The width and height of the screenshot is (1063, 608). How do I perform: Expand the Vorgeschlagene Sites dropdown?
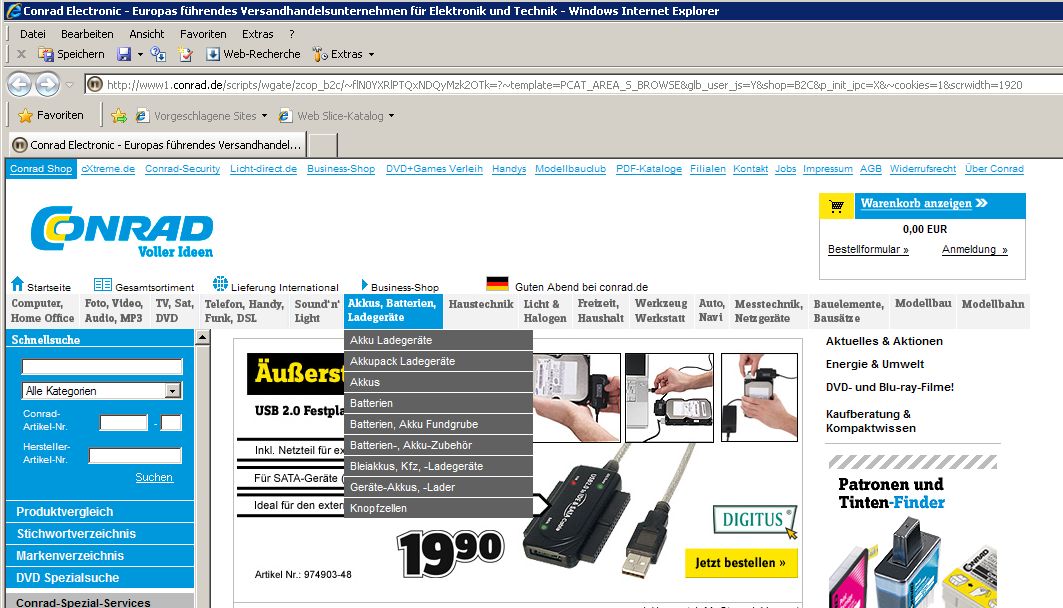click(x=264, y=116)
